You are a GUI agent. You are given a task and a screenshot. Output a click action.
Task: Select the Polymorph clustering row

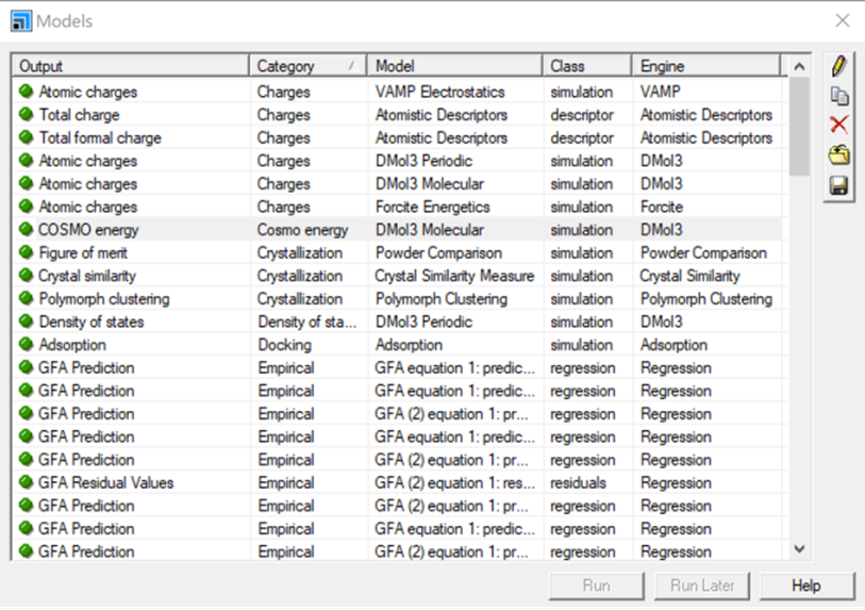[104, 299]
